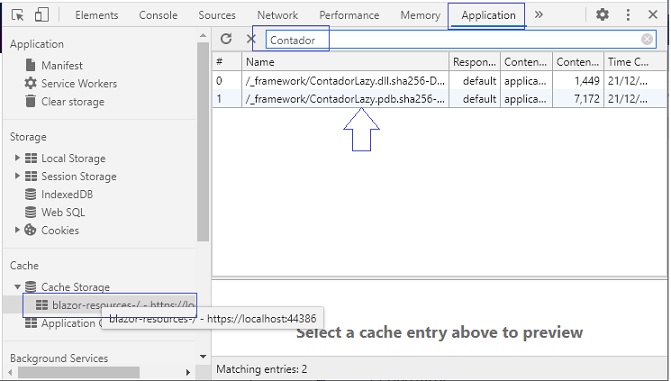Click the Local Storage grid icon
The height and width of the screenshot is (381, 671).
[x=31, y=158]
